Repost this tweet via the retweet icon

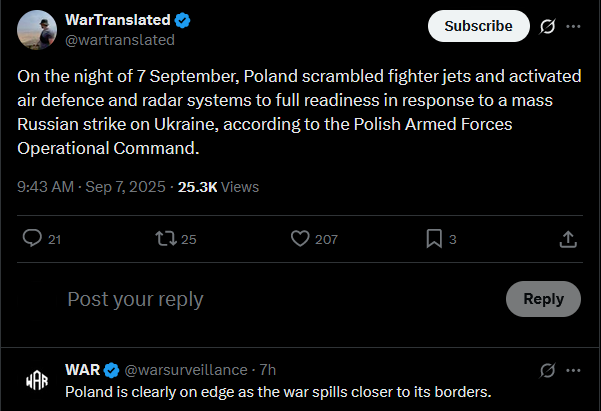point(165,239)
